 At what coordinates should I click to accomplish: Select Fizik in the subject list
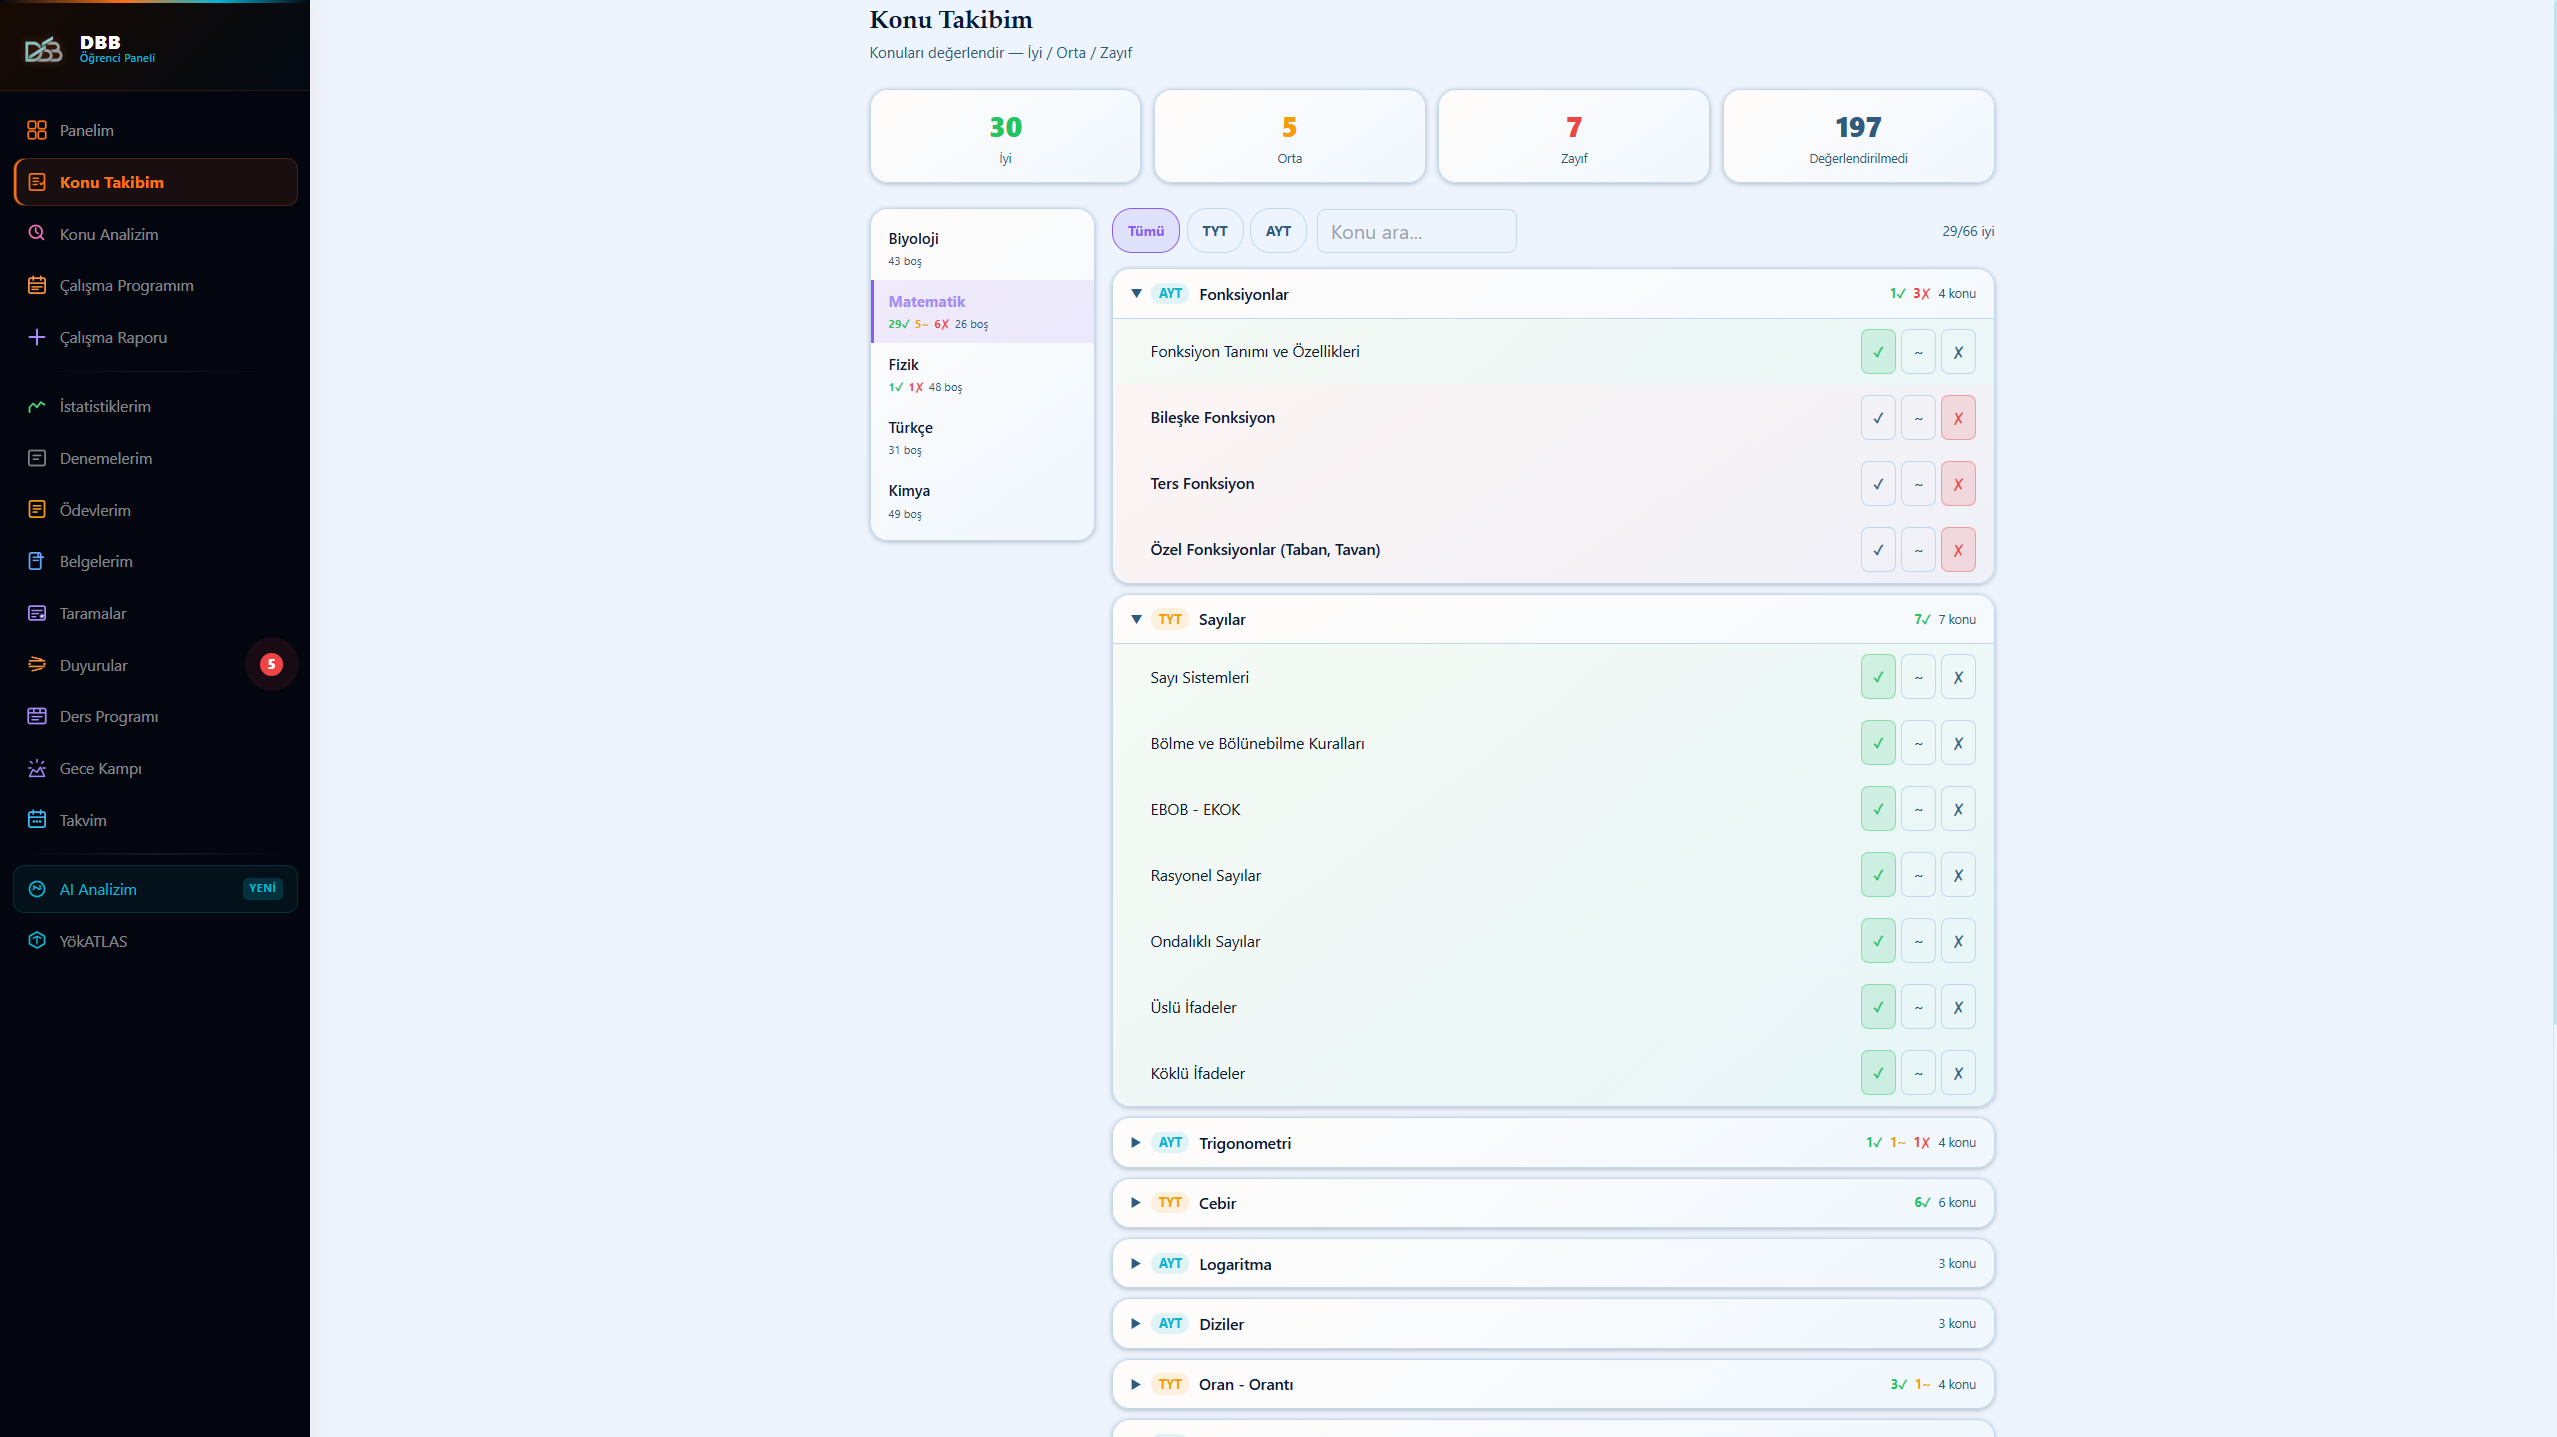[982, 375]
